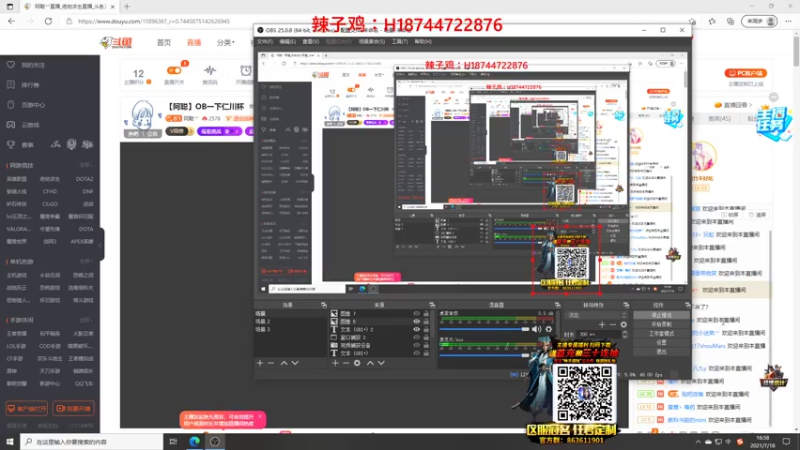The image size is (800, 450).
Task: Move selected scene up arrow
Action: coord(284,363)
